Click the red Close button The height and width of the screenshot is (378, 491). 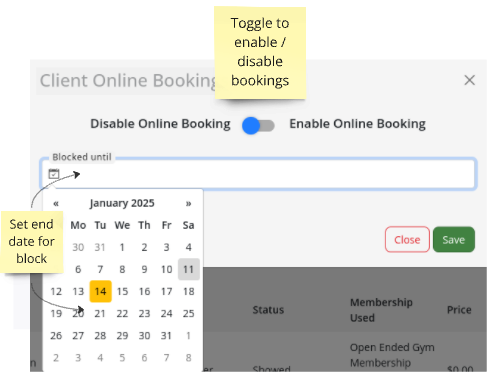(407, 239)
